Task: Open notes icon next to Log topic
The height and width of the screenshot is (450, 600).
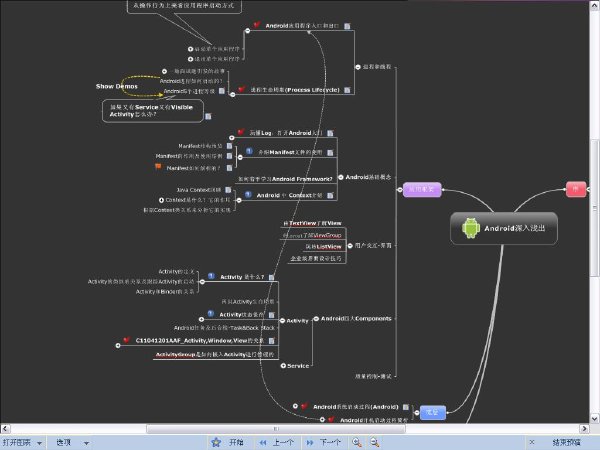Action: click(x=330, y=133)
